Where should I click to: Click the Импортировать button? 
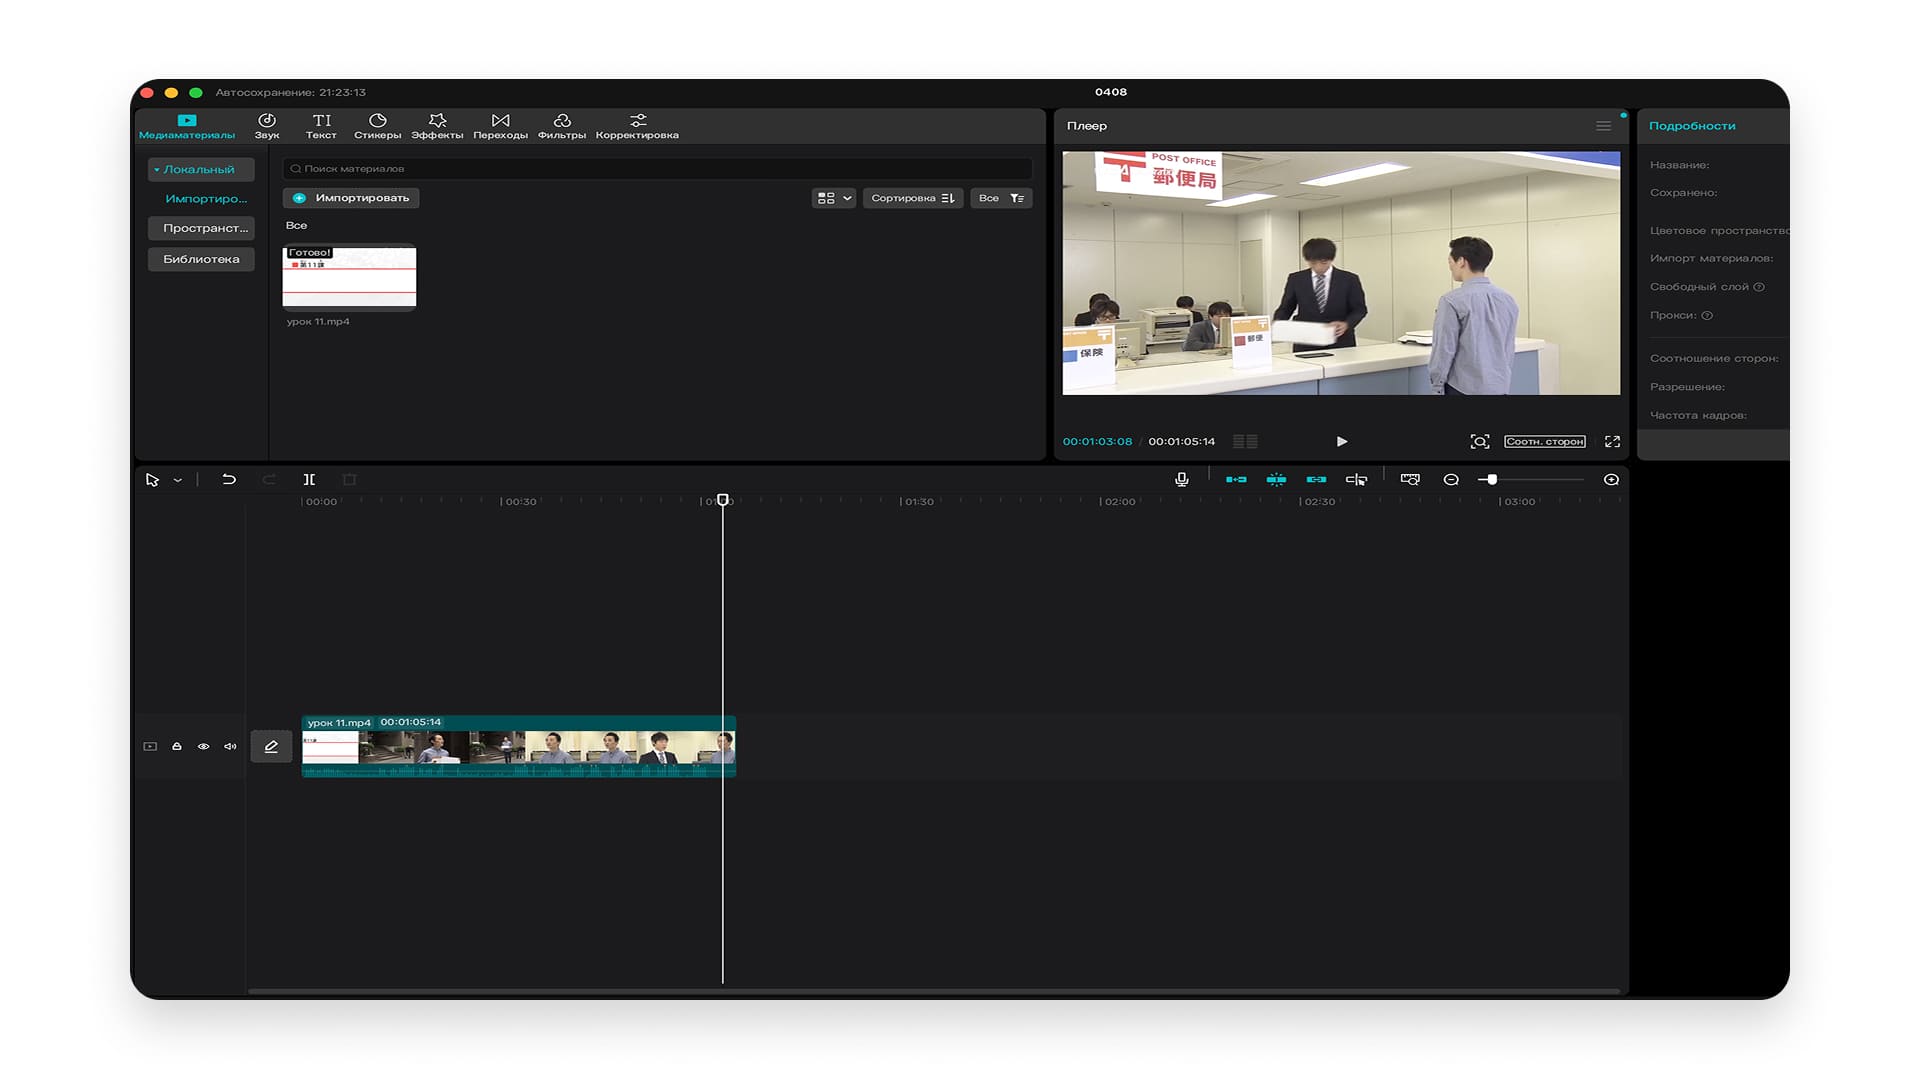coord(352,198)
